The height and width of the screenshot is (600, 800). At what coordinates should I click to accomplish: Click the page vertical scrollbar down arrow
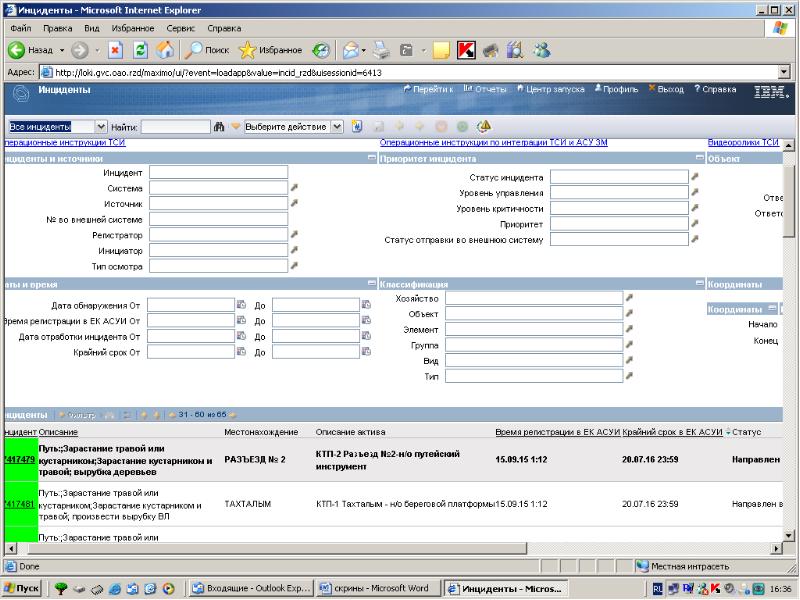tap(788, 535)
